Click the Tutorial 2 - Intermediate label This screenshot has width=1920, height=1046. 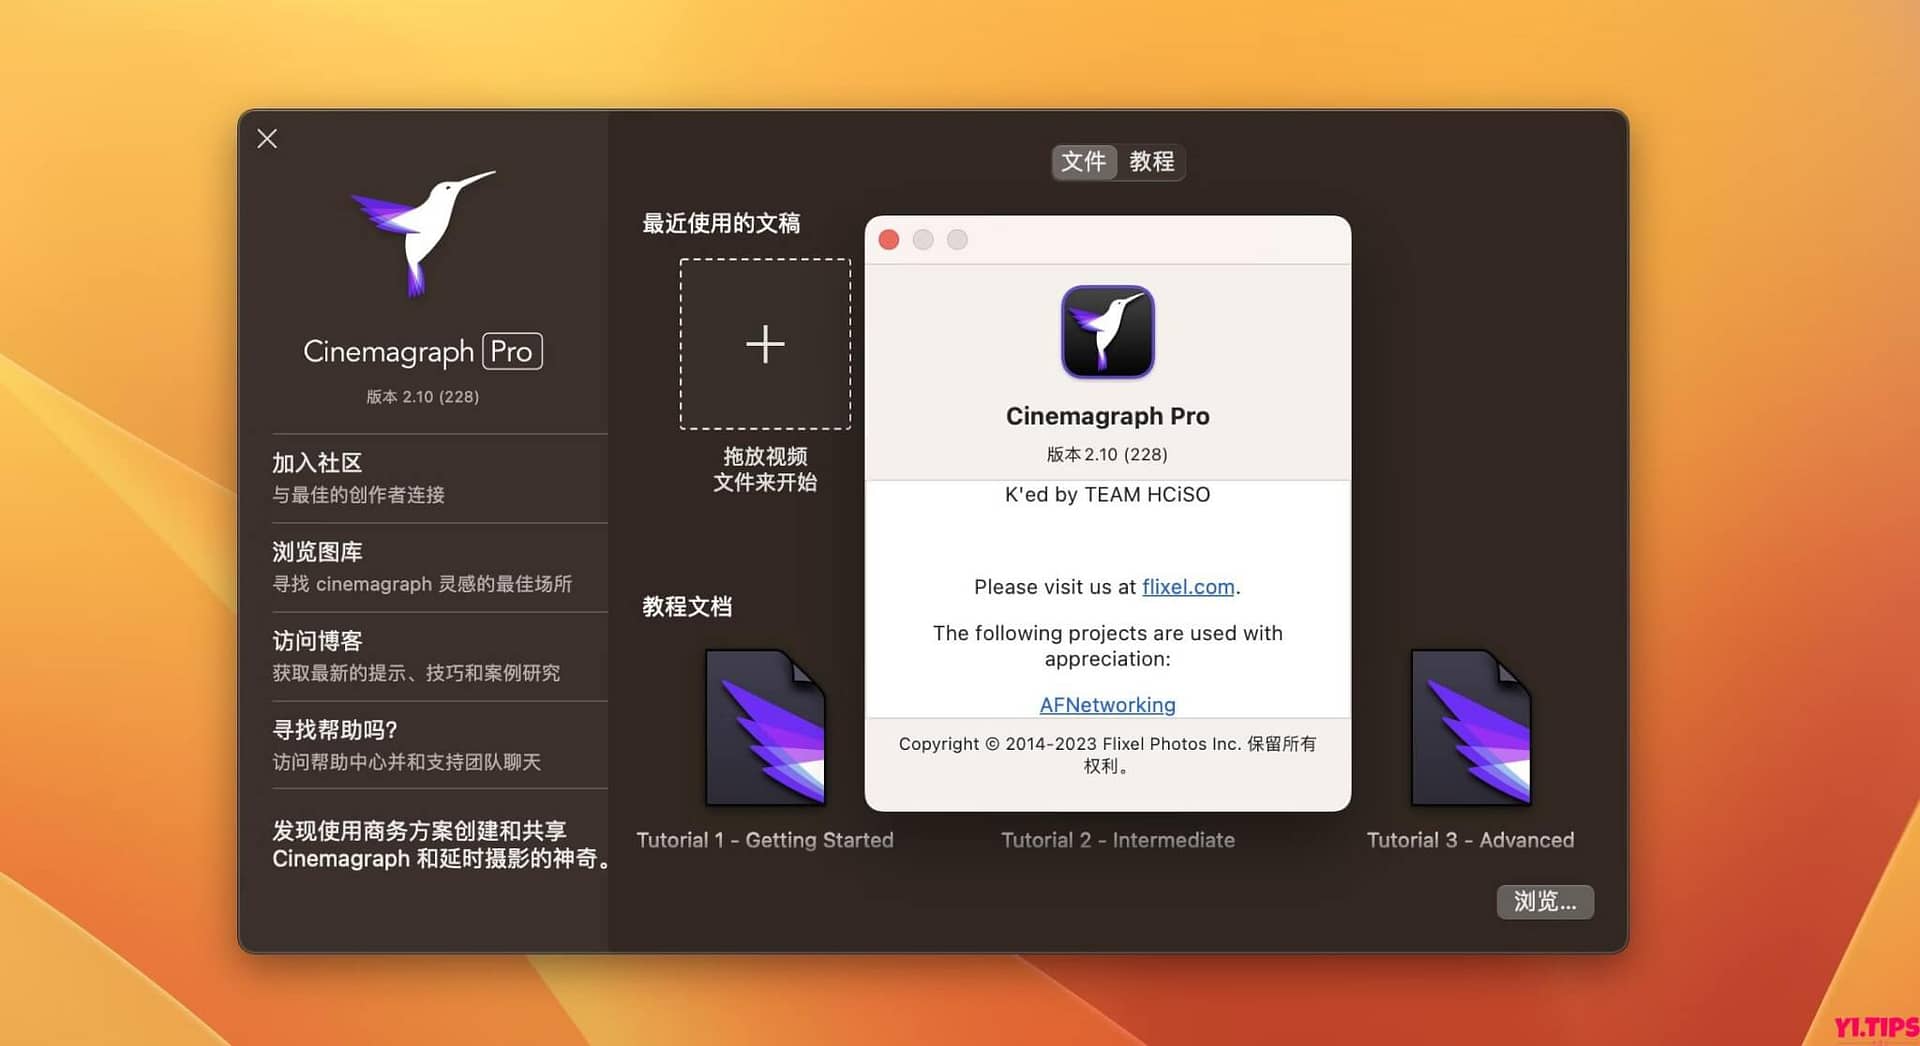coord(1118,840)
